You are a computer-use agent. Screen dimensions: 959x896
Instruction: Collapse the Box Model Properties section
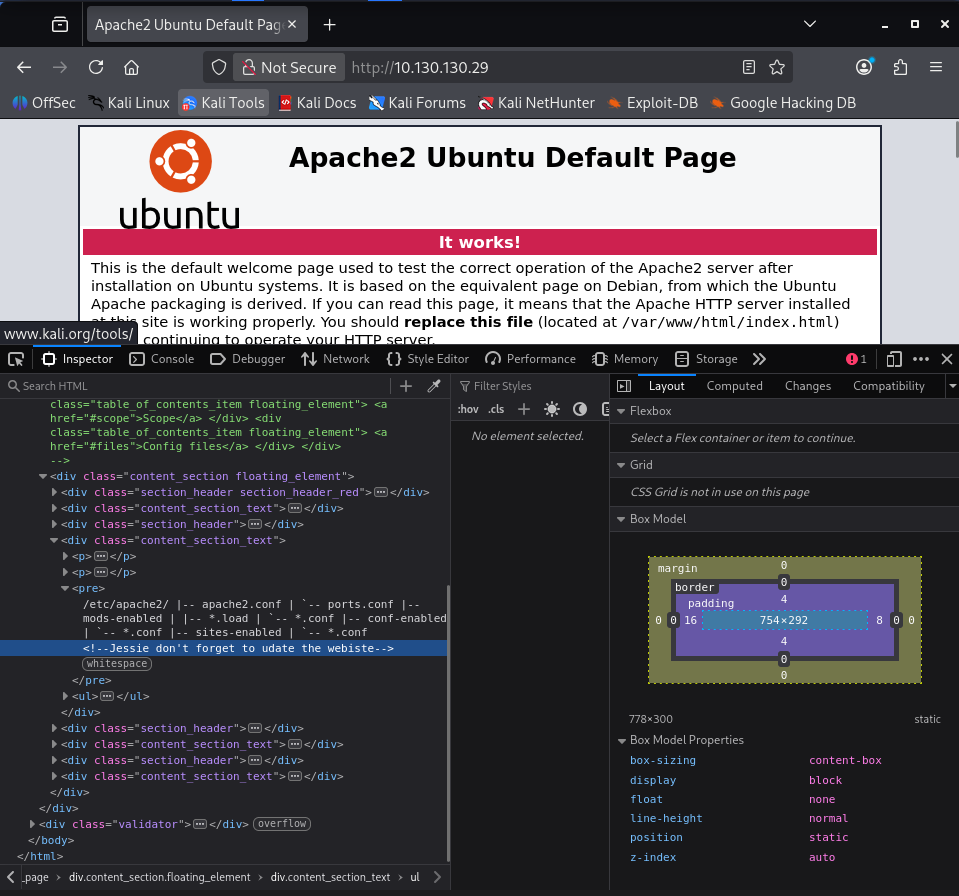(621, 740)
